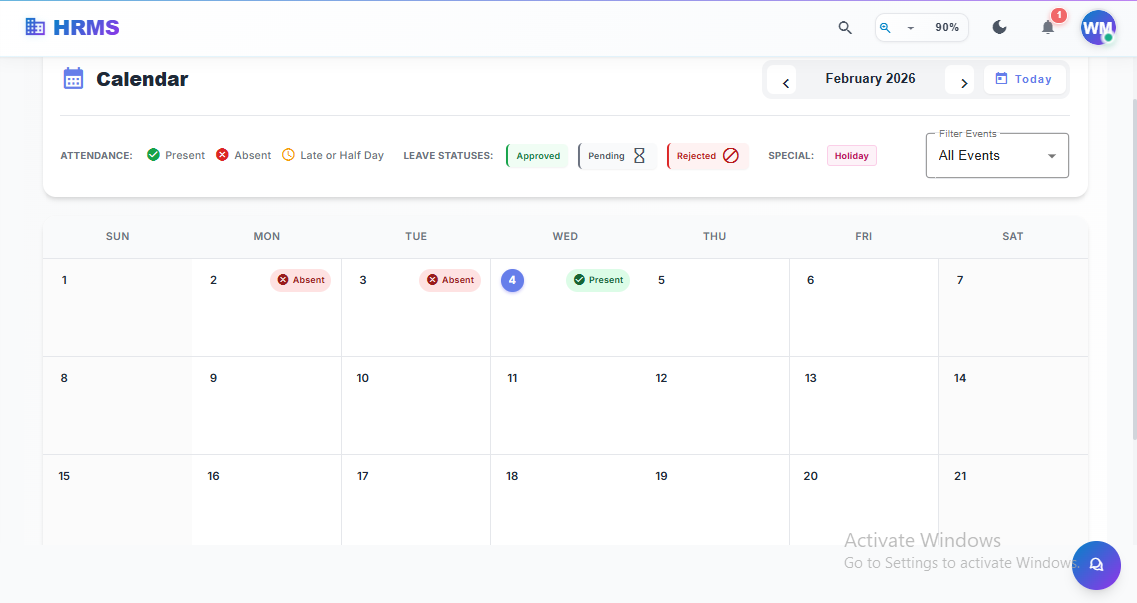The height and width of the screenshot is (603, 1137).
Task: Select date 13 in the calendar
Action: point(811,378)
